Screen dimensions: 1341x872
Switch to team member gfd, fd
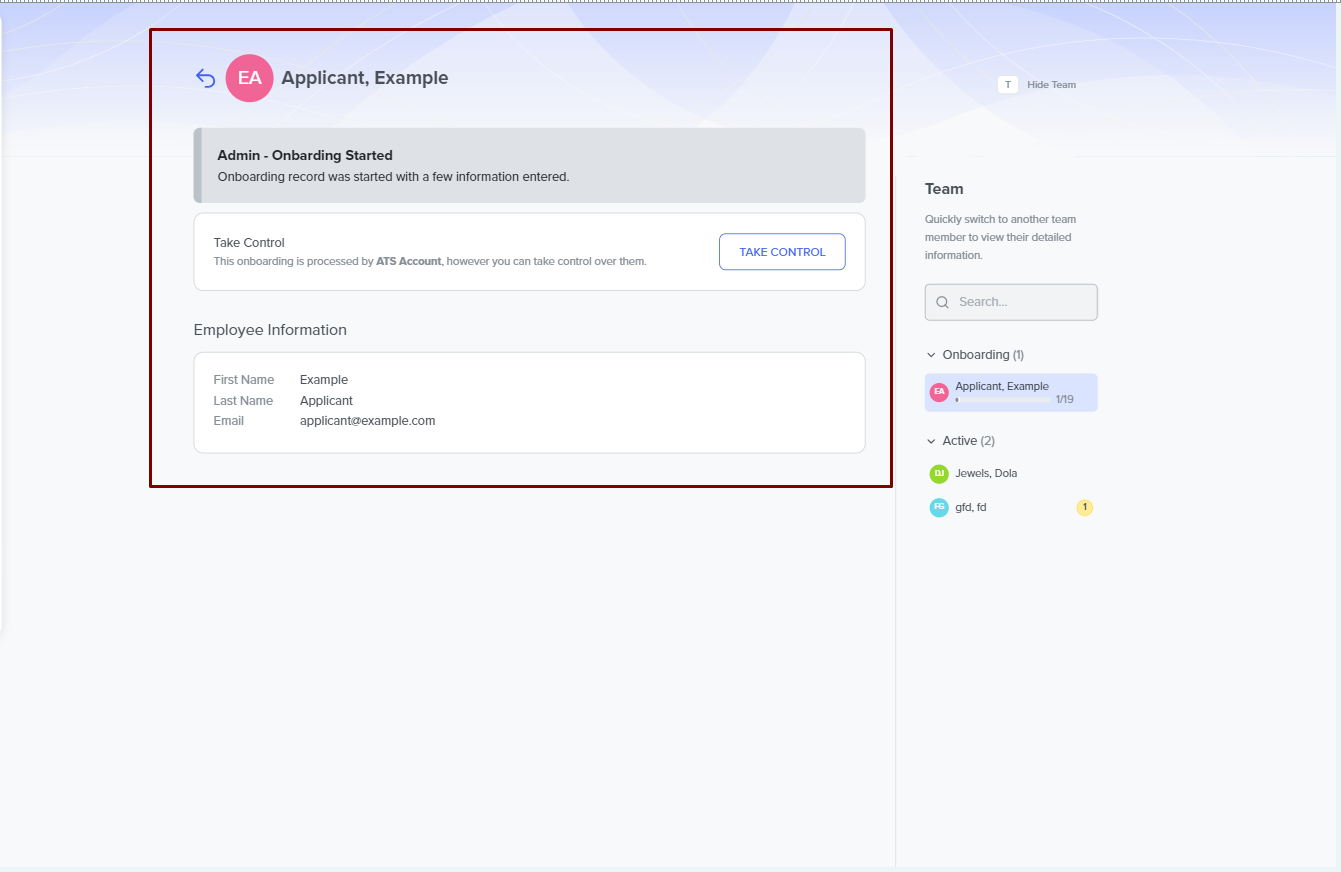[x=971, y=508]
